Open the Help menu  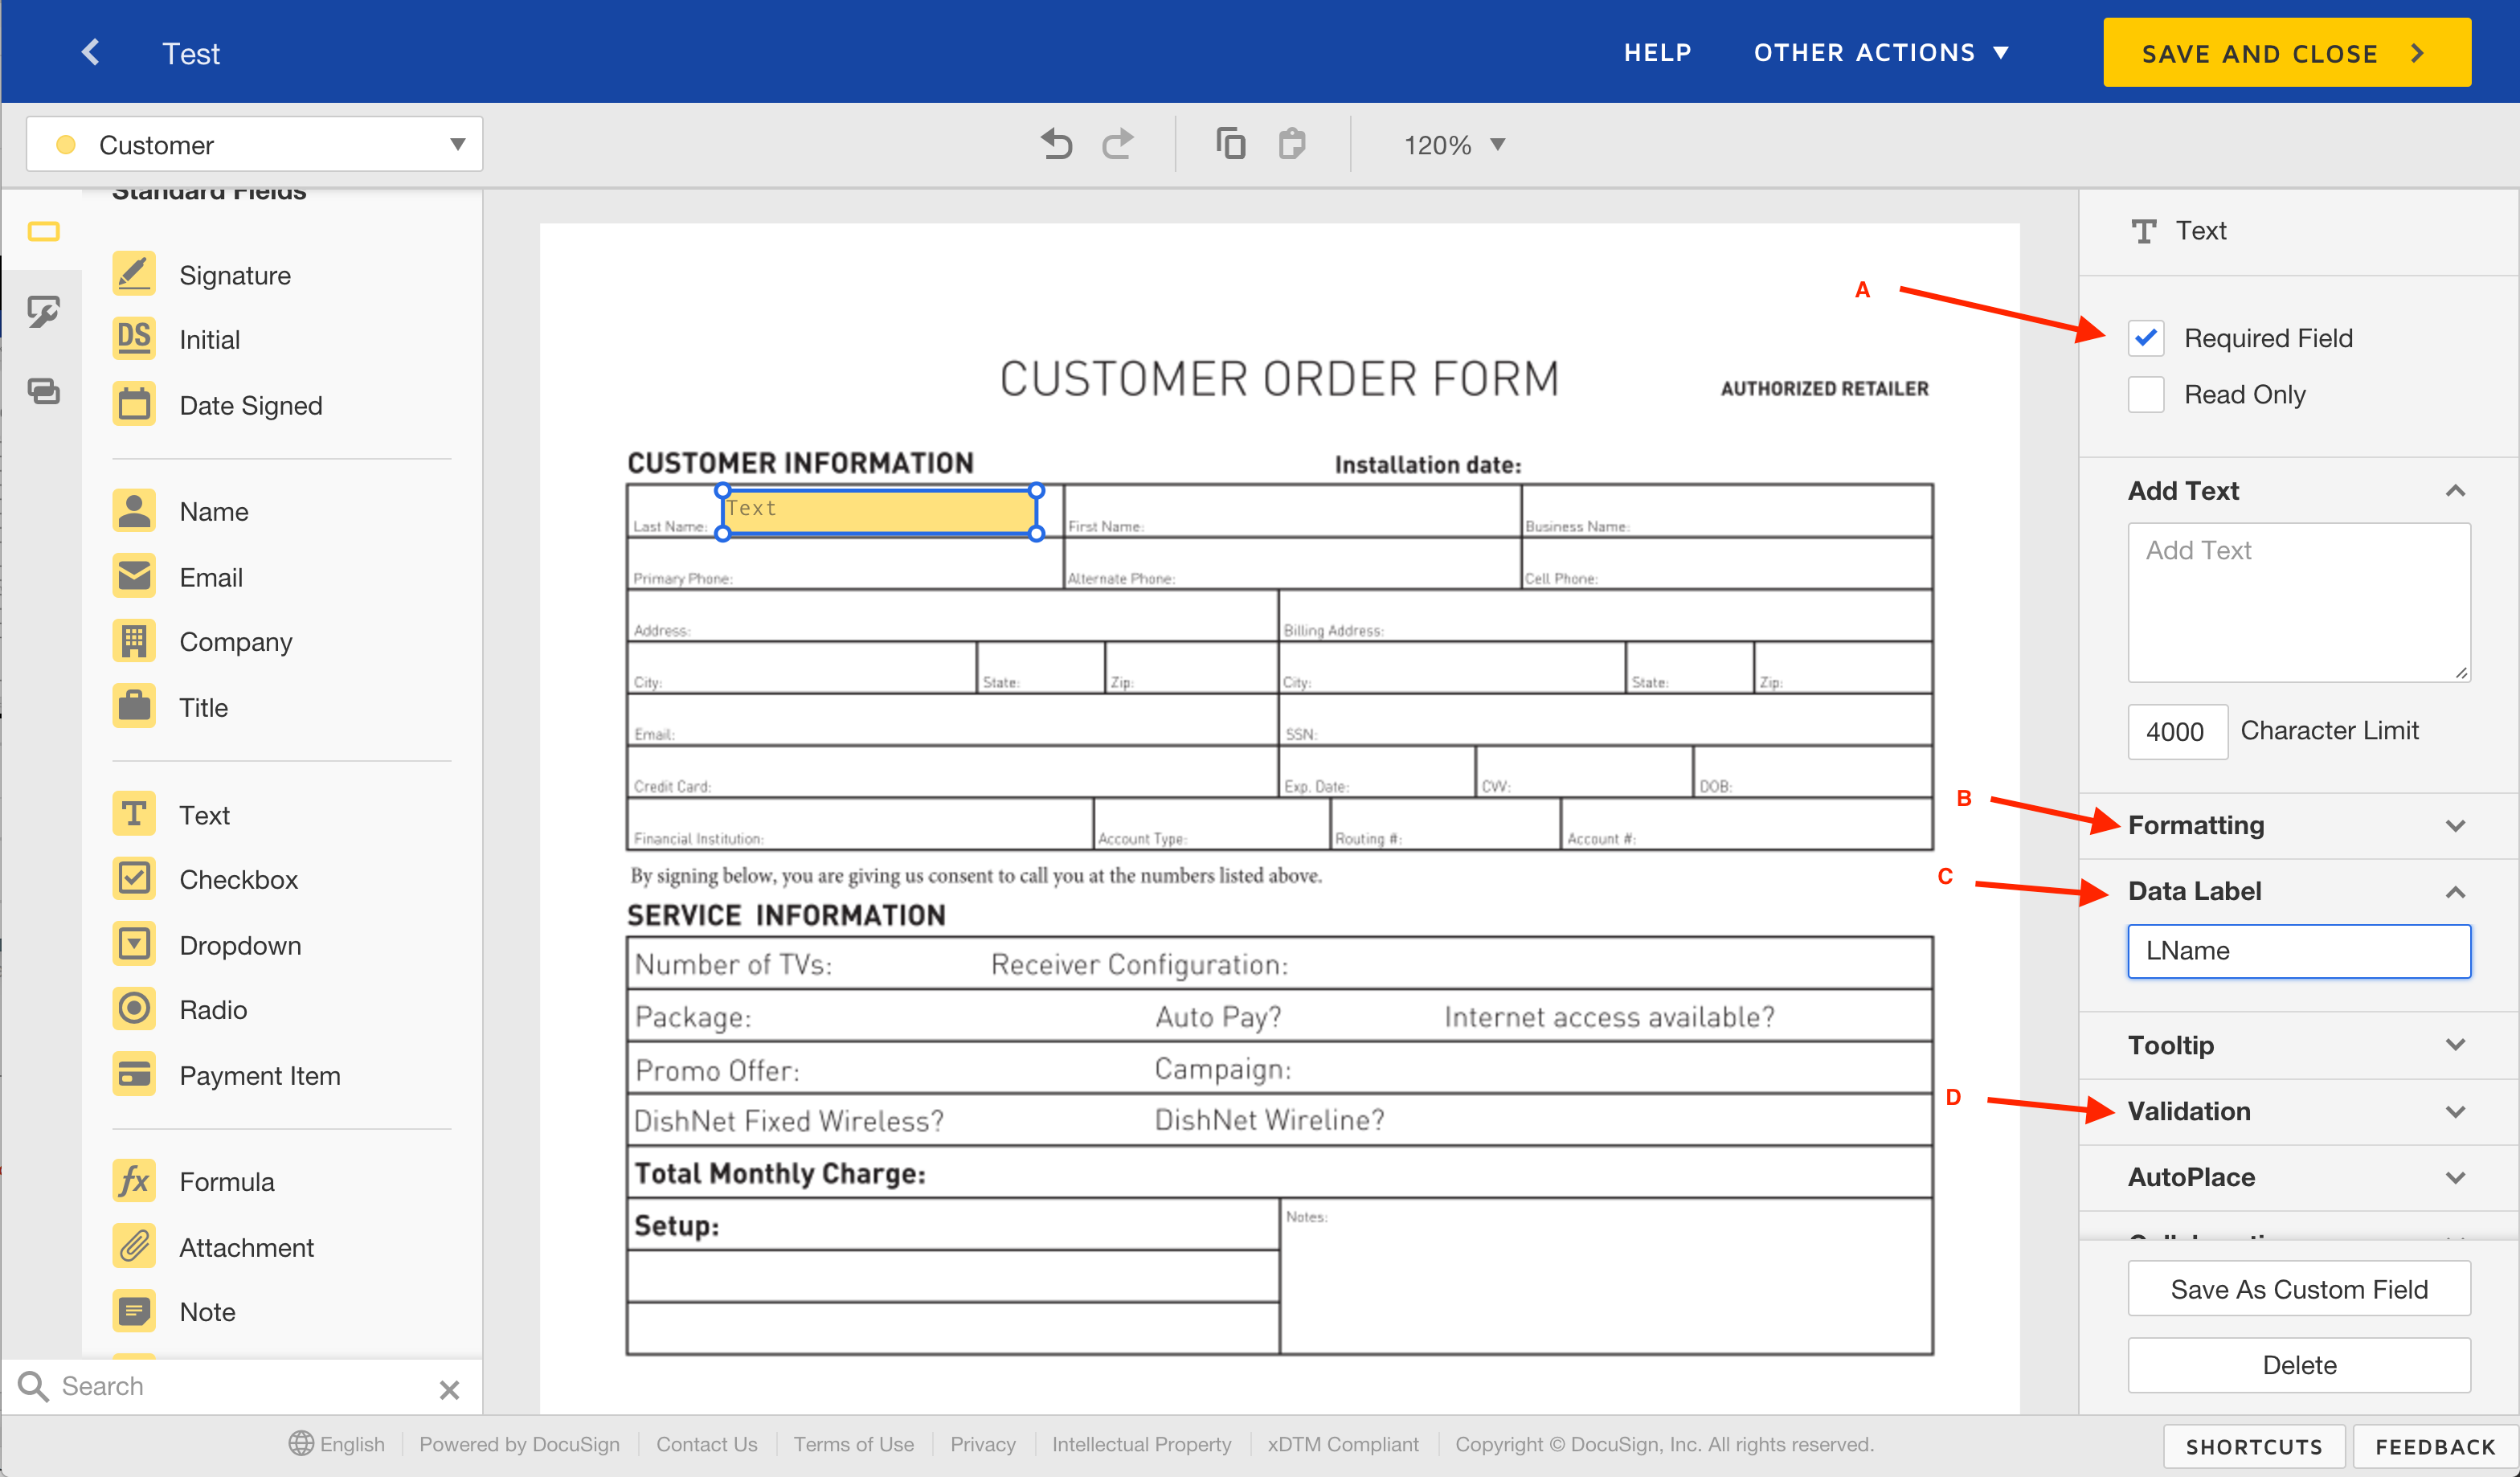click(x=1657, y=52)
